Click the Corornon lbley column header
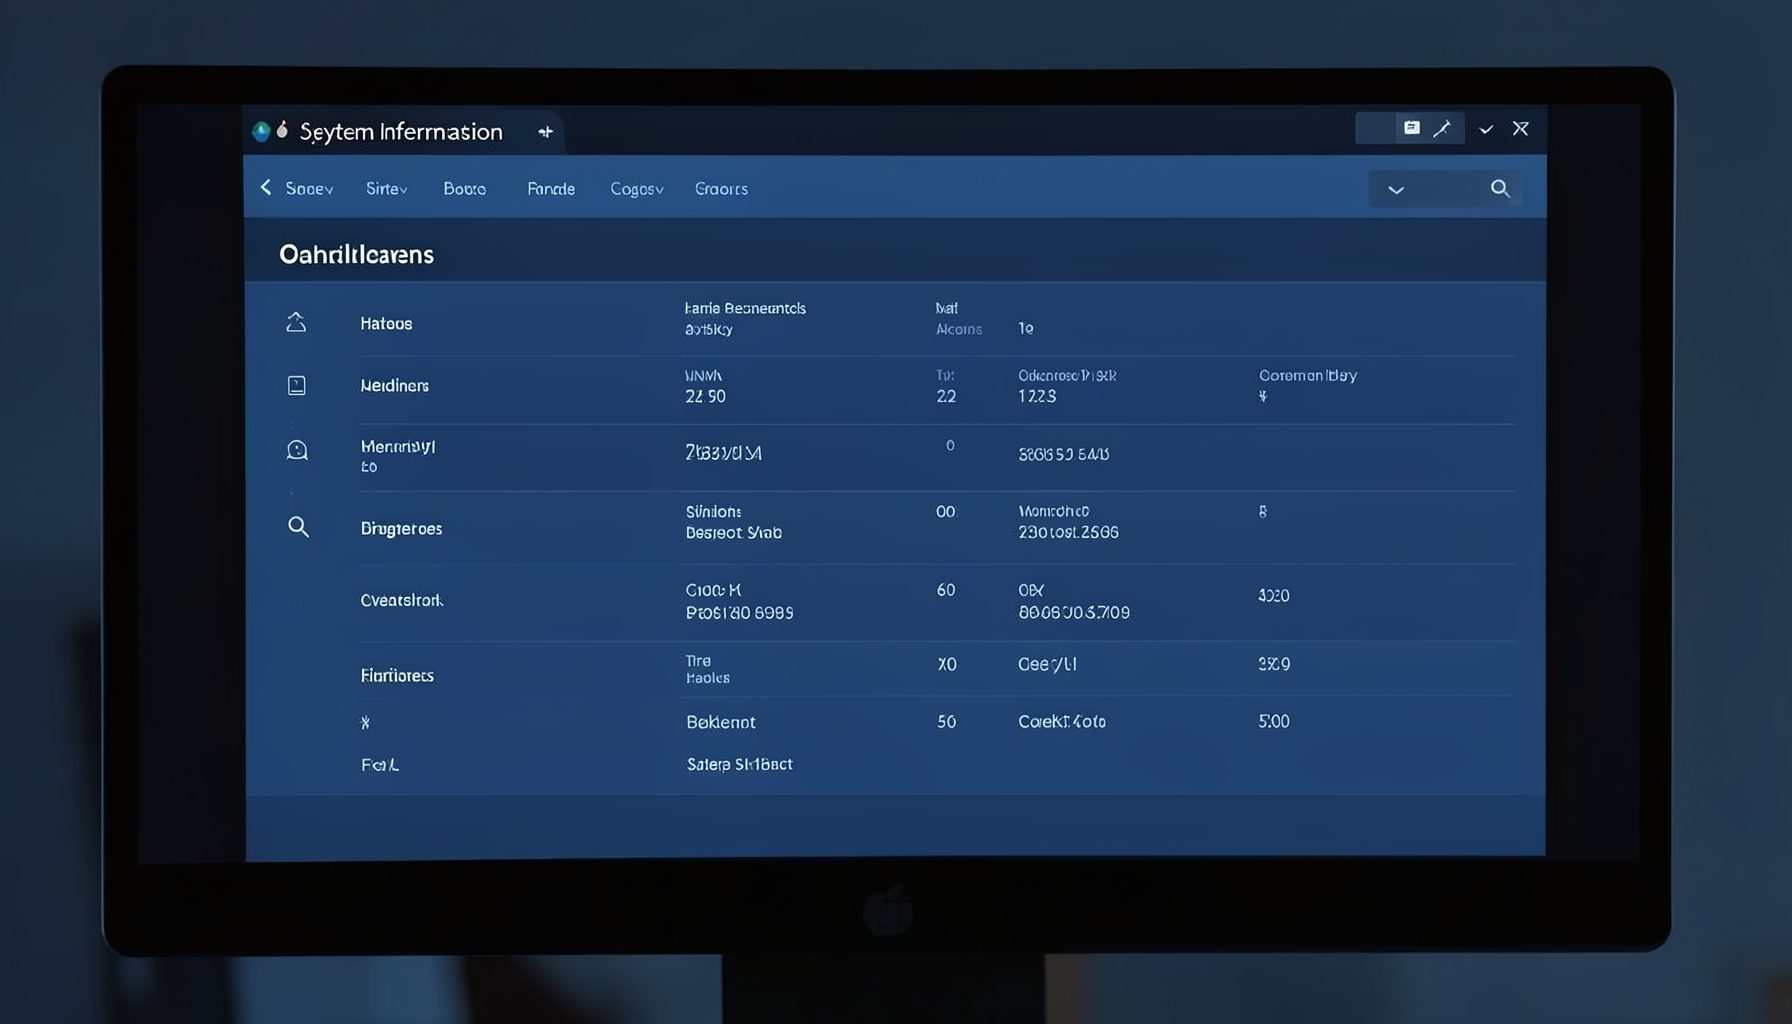The image size is (1792, 1024). [x=1307, y=375]
